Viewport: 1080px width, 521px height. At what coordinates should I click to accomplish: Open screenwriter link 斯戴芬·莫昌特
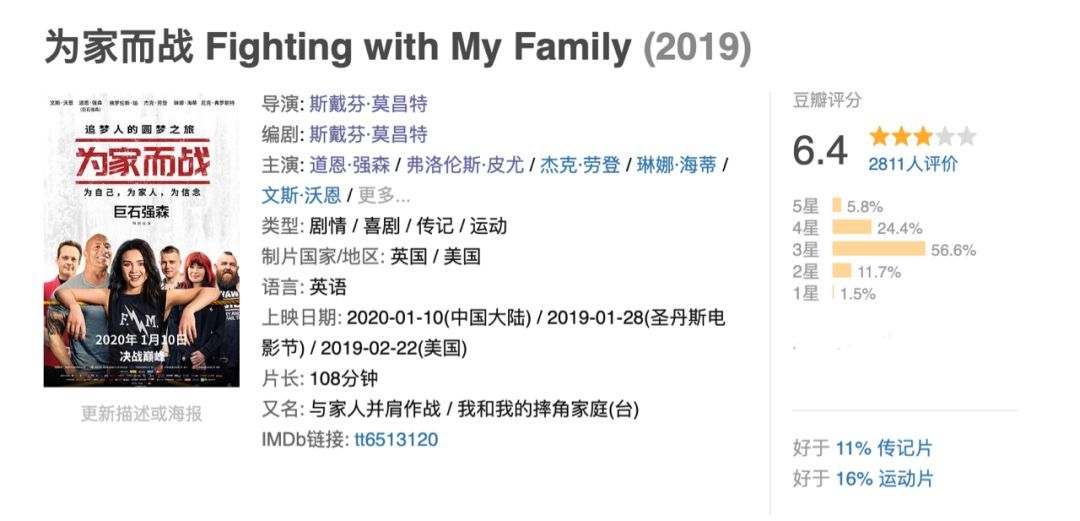point(368,134)
